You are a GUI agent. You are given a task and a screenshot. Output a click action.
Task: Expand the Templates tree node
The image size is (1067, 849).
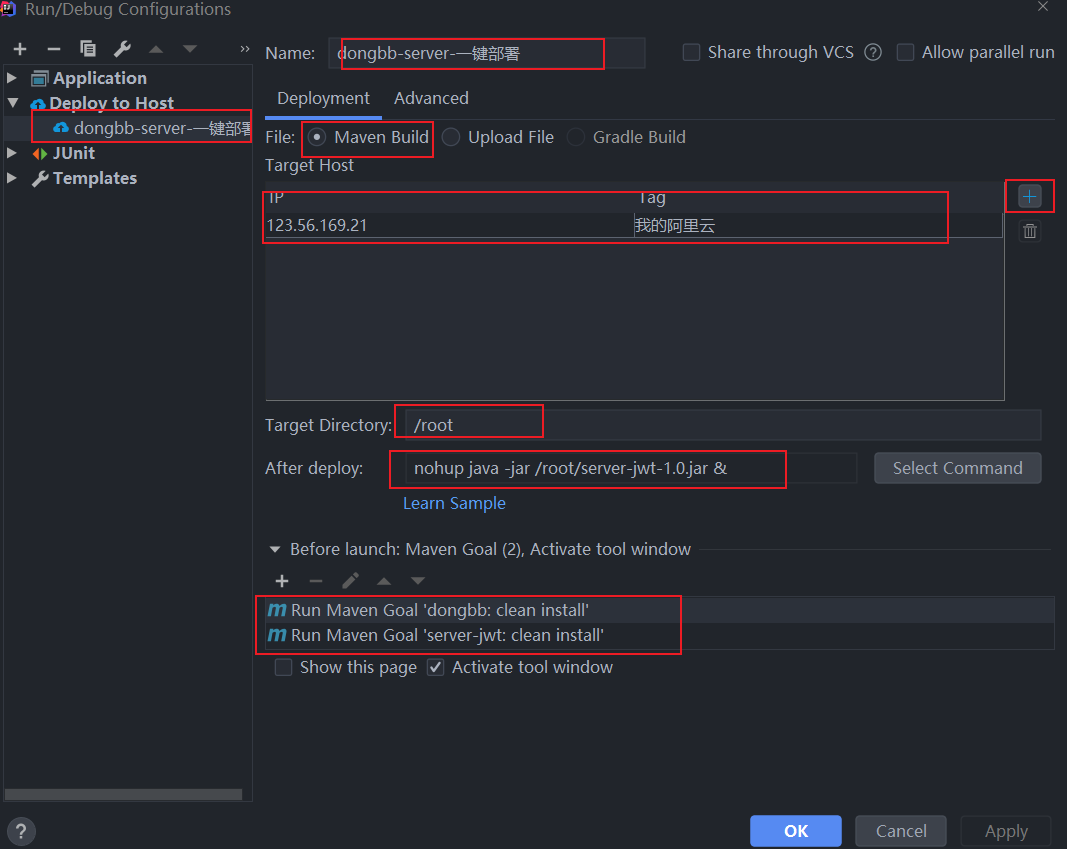[x=12, y=178]
